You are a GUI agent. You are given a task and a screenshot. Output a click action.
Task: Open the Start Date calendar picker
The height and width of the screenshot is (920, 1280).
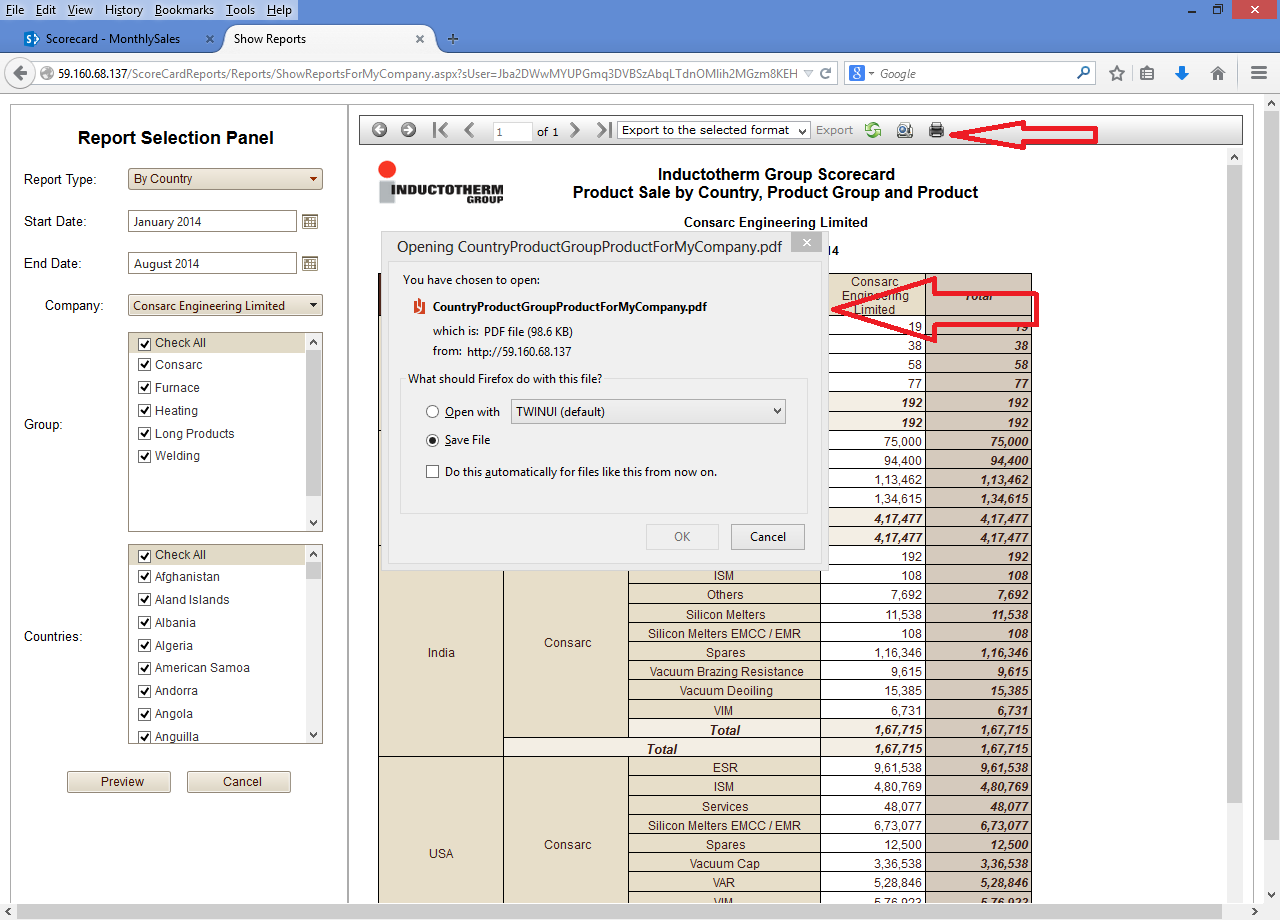pos(310,222)
